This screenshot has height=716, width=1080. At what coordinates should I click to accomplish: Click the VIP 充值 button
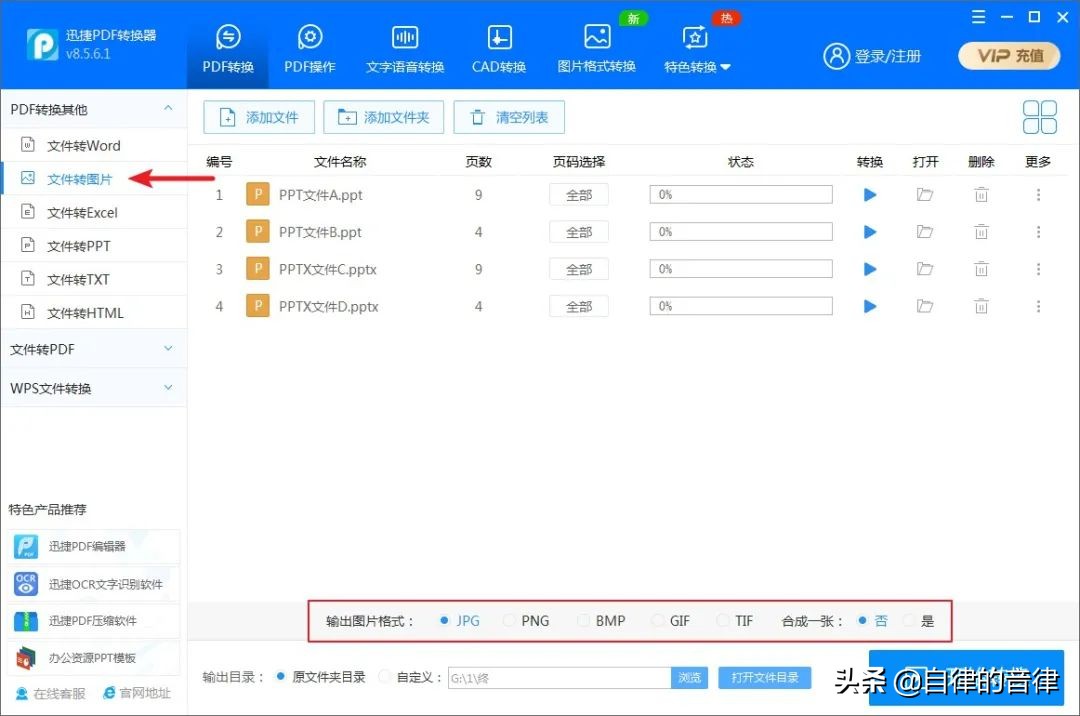click(1010, 56)
